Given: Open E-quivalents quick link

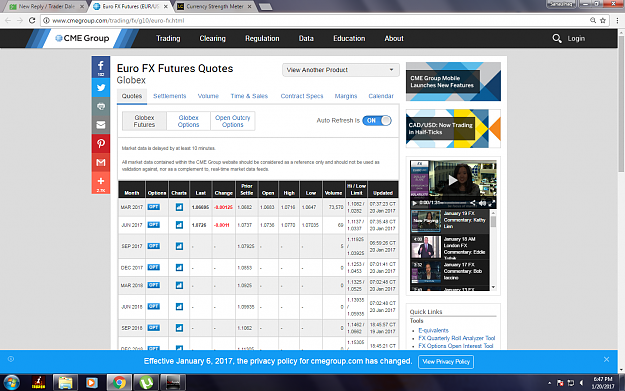Looking at the screenshot, I should [433, 330].
